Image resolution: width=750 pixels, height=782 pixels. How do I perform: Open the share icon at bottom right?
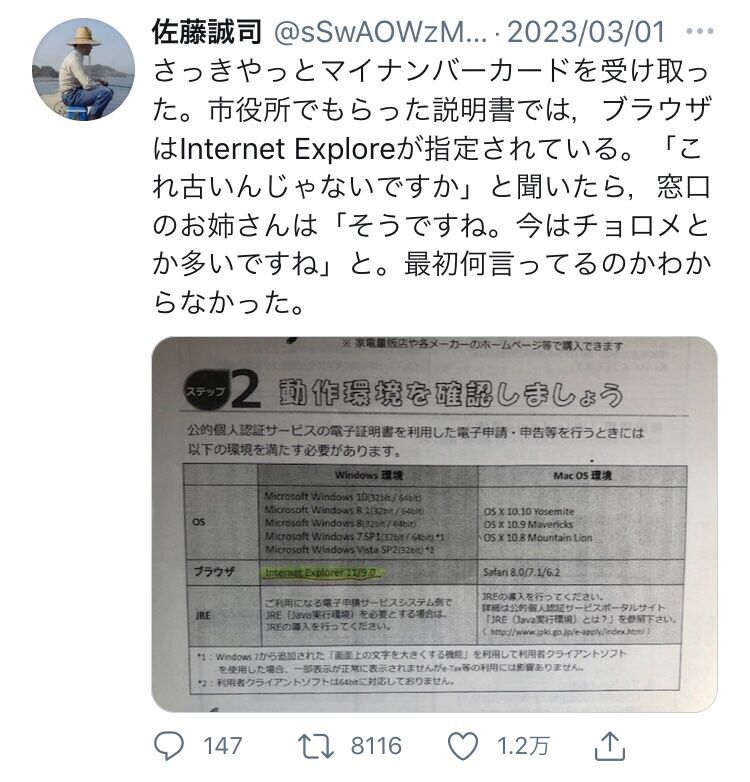(x=609, y=746)
